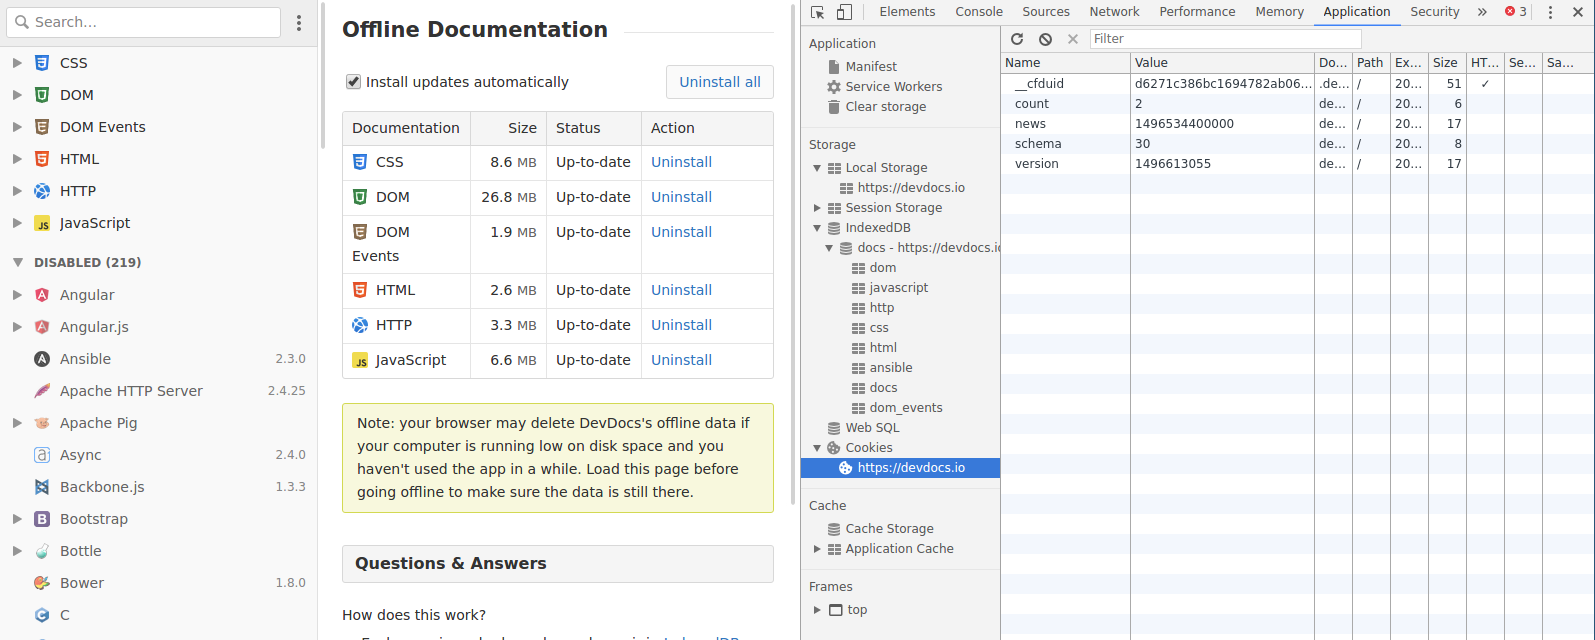The width and height of the screenshot is (1595, 640).
Task: Uninstall the JavaScript documentation
Action: point(681,360)
